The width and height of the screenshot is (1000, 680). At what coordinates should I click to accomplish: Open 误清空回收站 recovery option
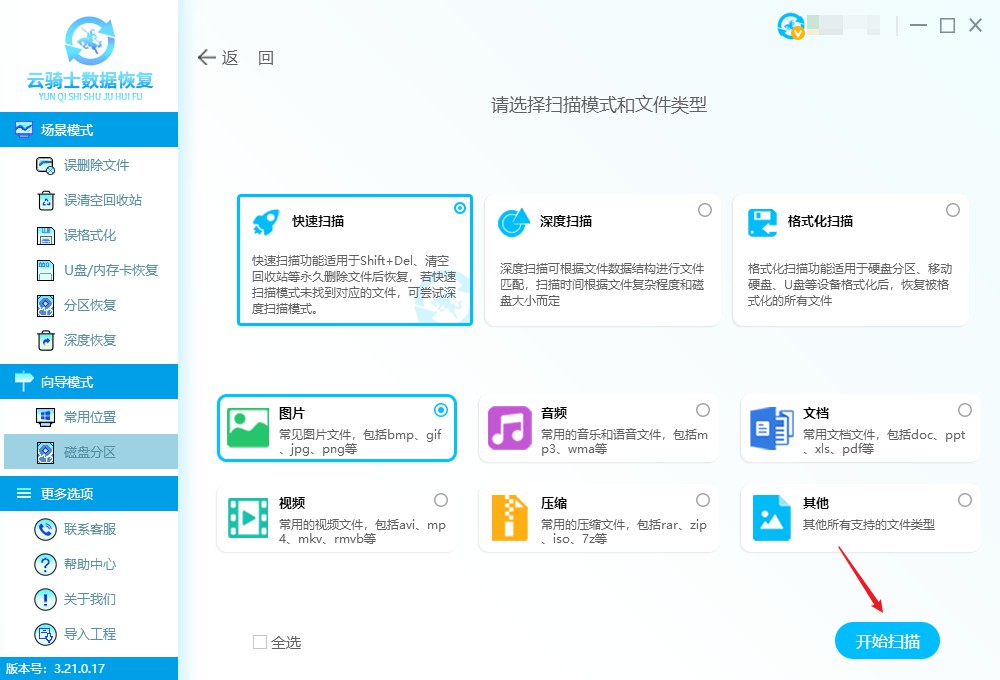[80, 200]
